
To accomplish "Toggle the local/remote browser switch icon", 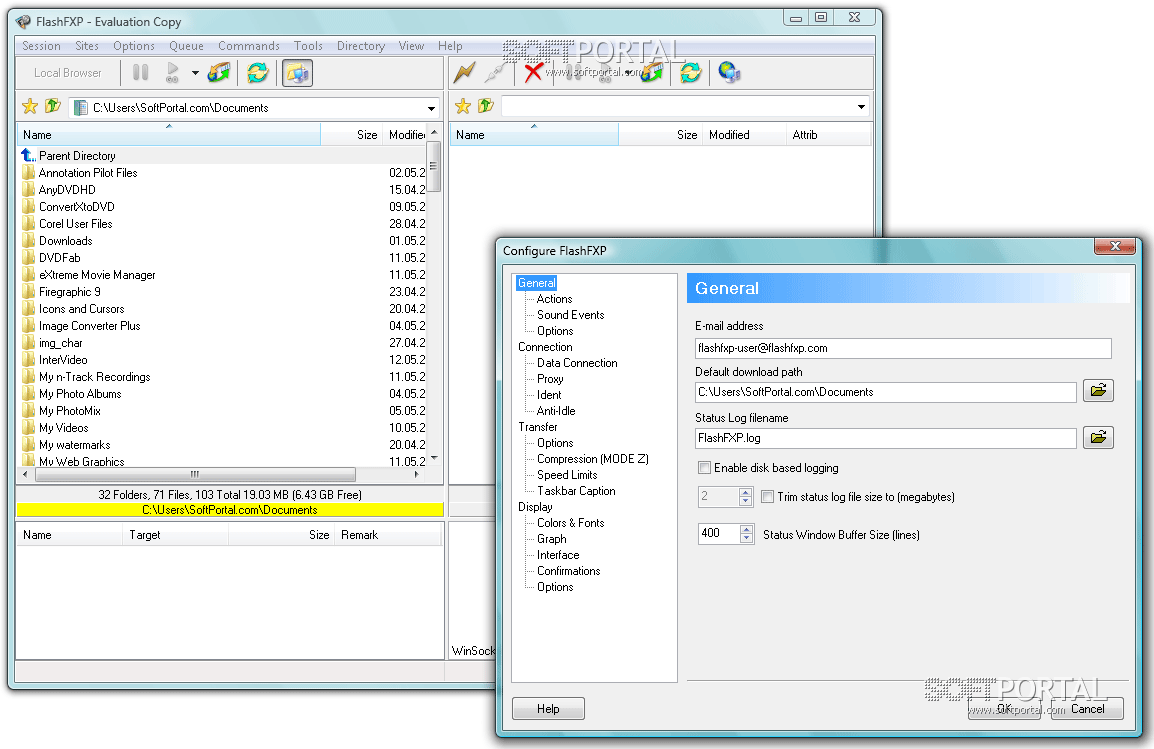I will pyautogui.click(x=297, y=73).
